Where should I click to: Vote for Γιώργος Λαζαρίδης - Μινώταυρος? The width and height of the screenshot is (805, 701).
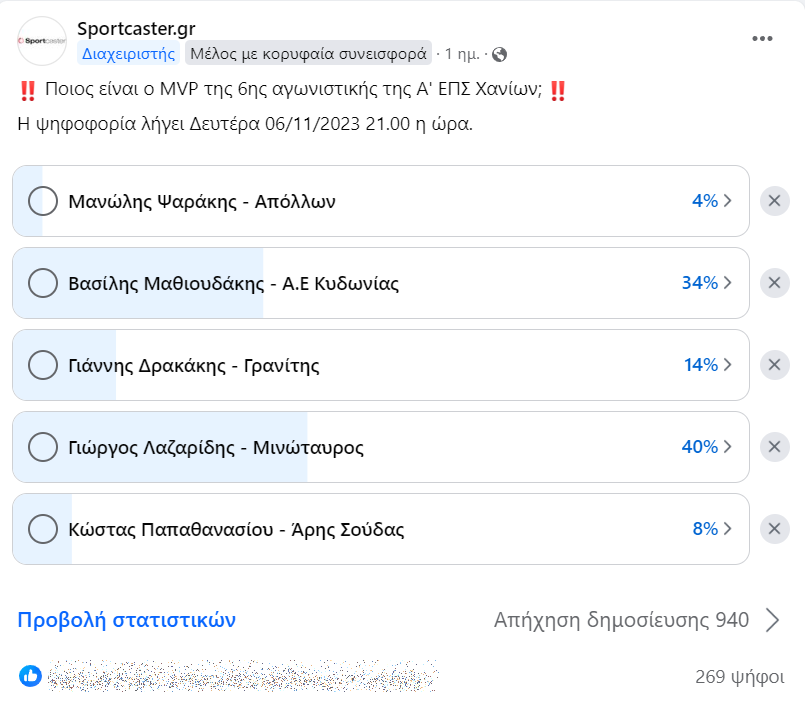tap(43, 447)
